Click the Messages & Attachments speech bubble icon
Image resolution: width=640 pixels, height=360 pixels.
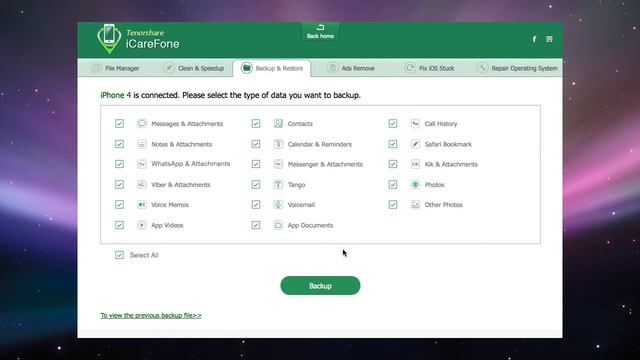click(142, 123)
